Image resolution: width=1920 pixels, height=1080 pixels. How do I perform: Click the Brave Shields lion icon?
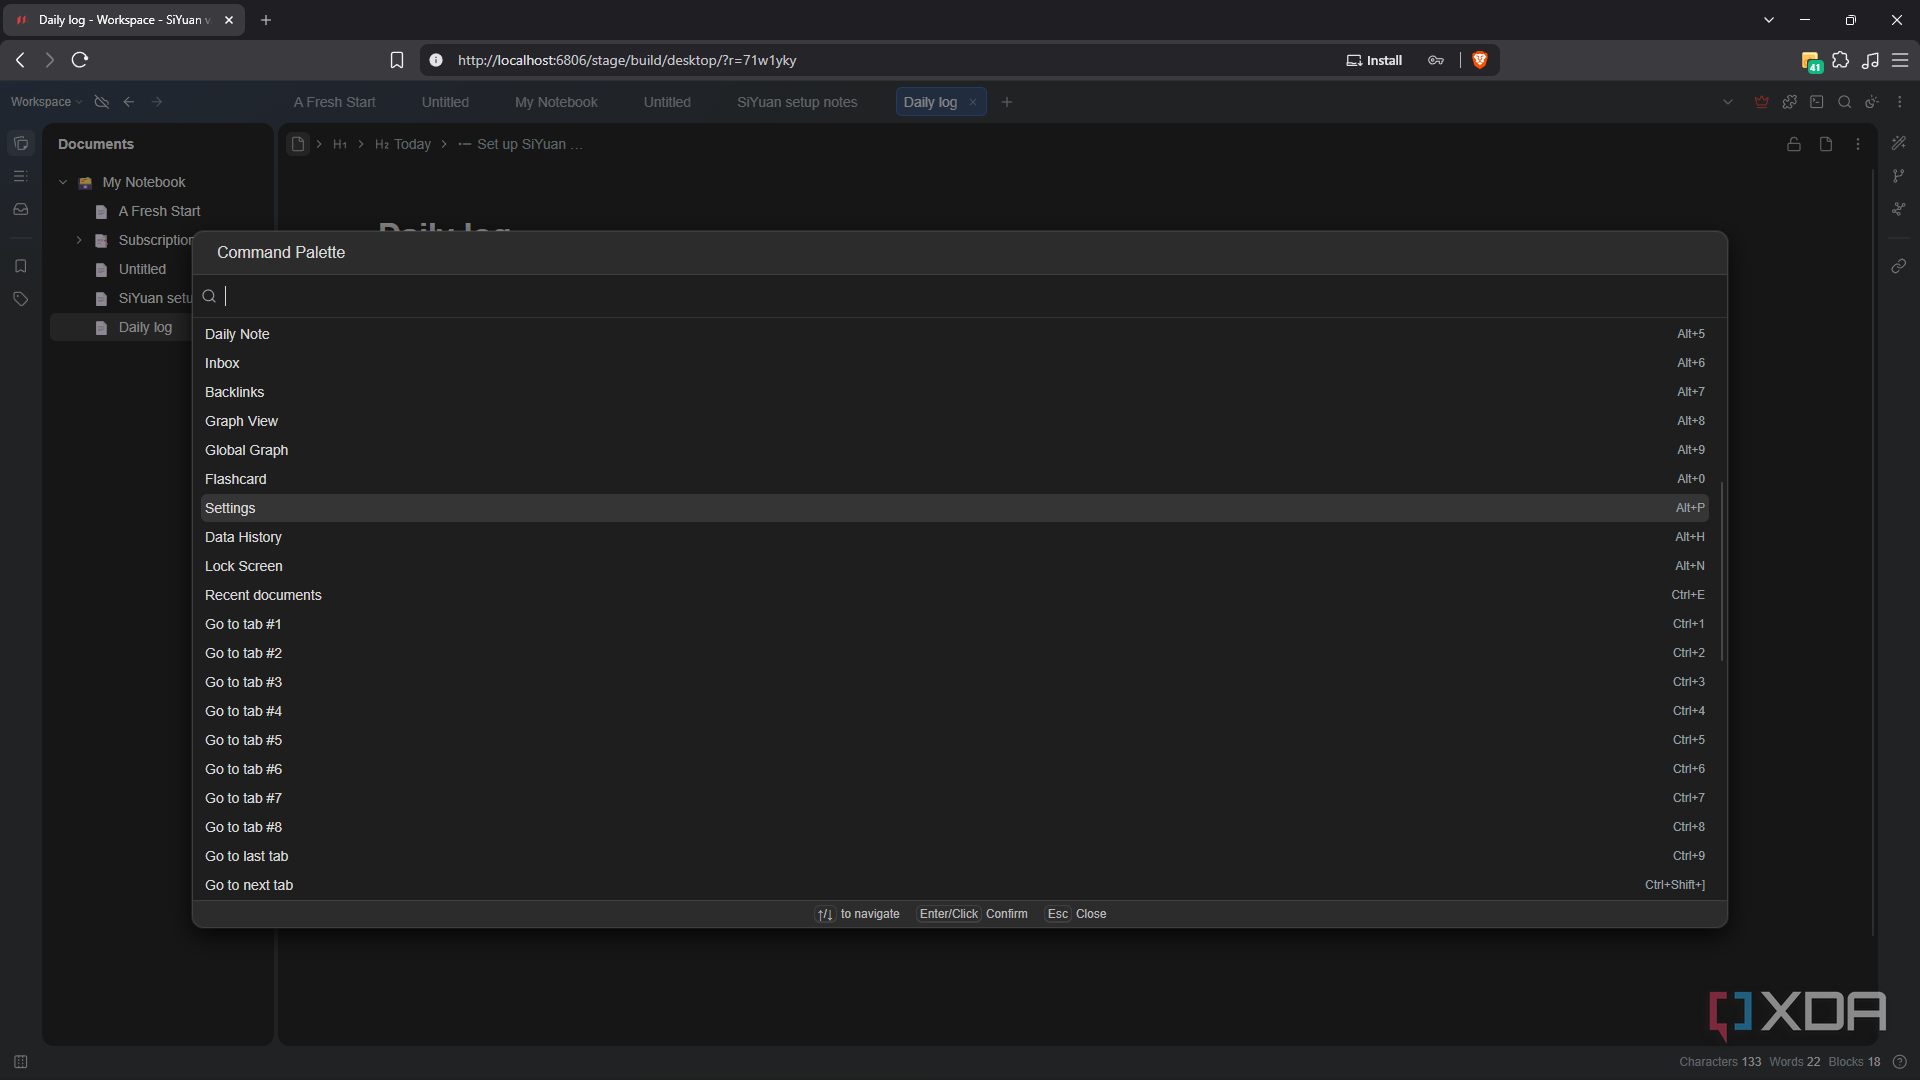pos(1480,60)
